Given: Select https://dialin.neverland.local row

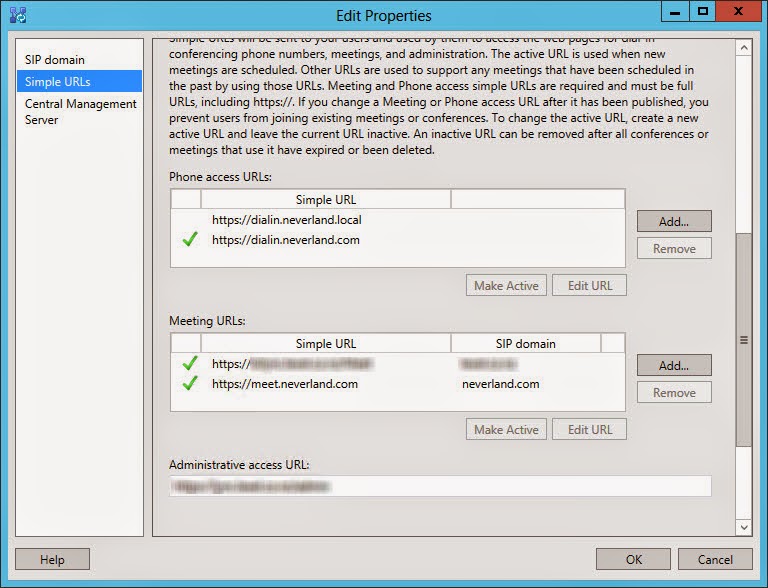Looking at the screenshot, I should (285, 220).
